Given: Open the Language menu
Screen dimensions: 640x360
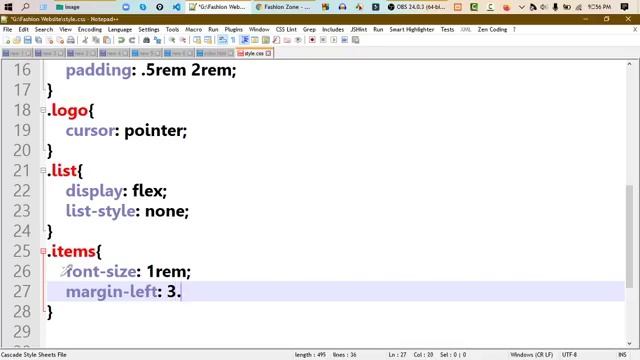Looking at the screenshot, I should [120, 29].
